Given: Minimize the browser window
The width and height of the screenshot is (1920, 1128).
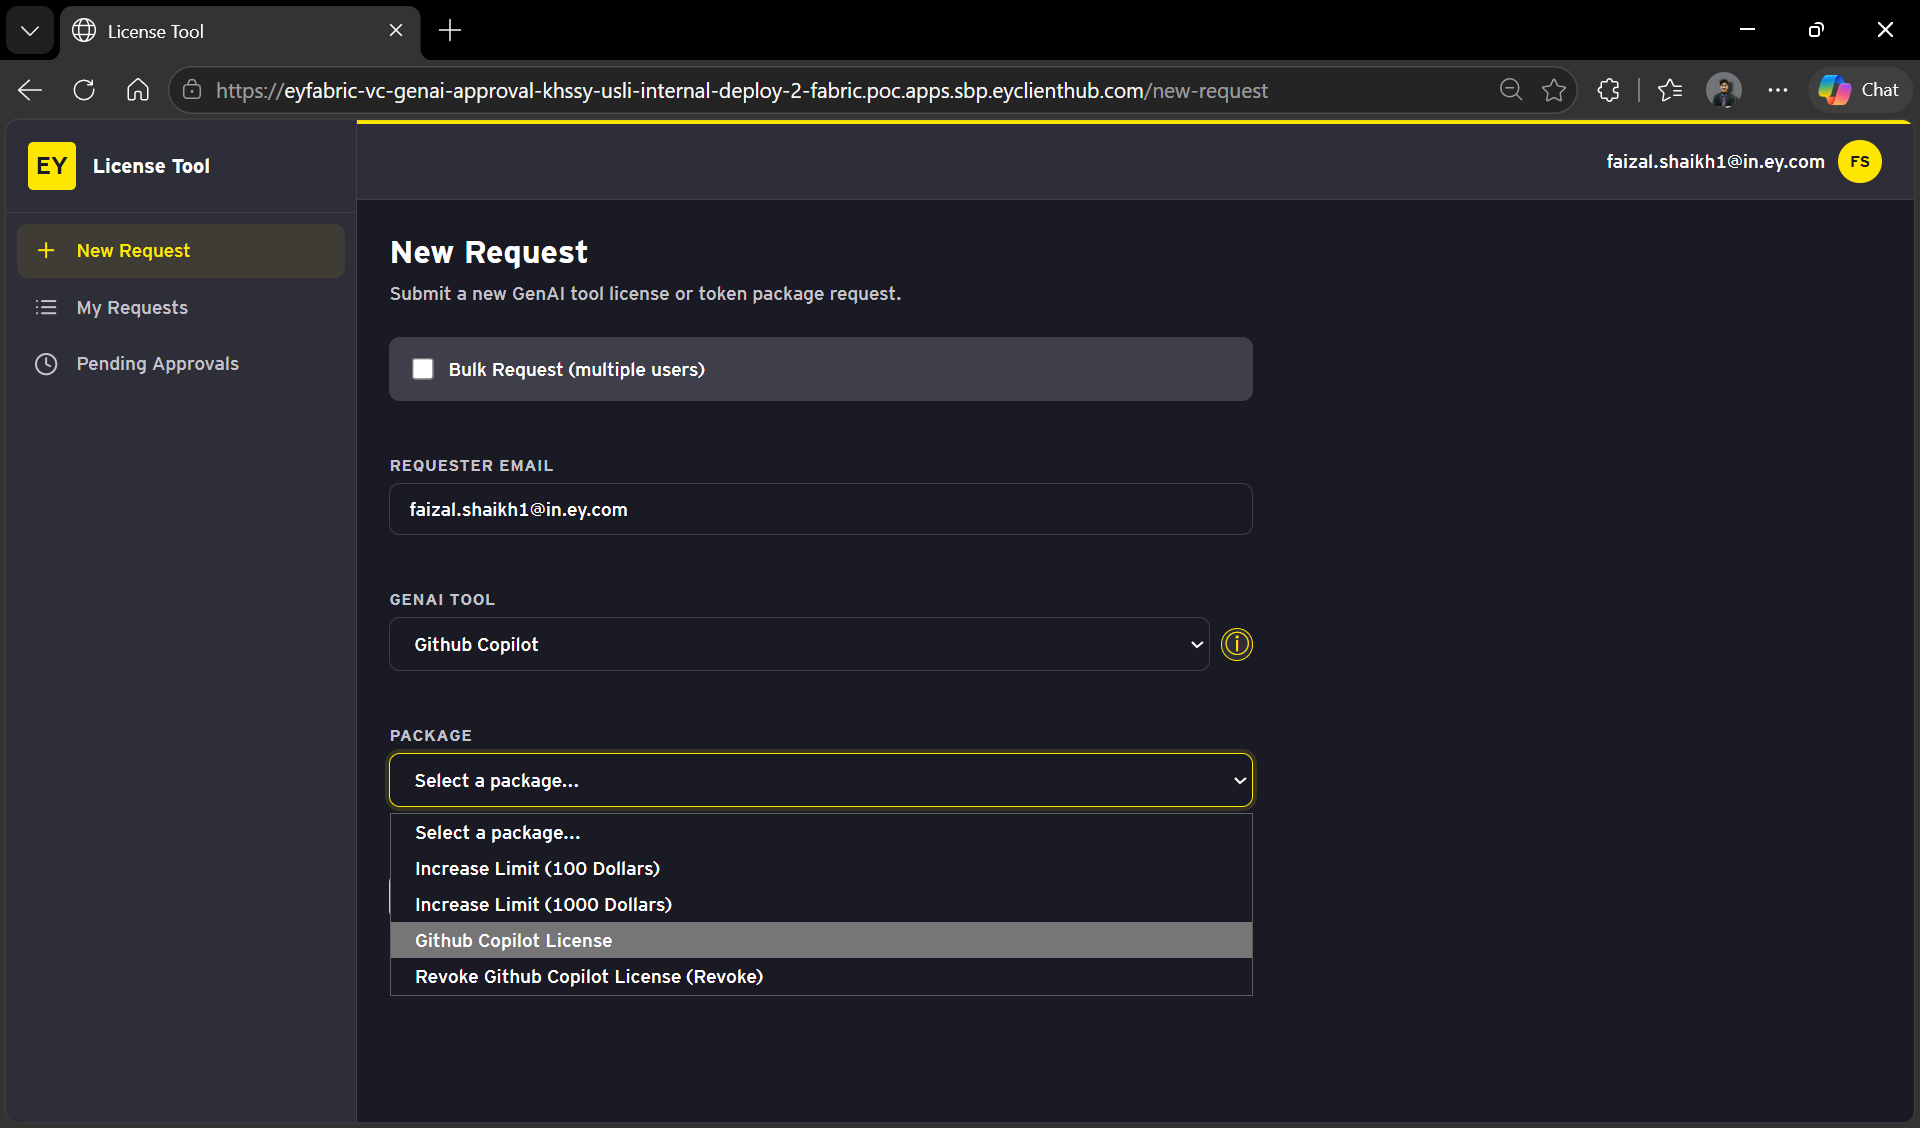Looking at the screenshot, I should 1748,30.
